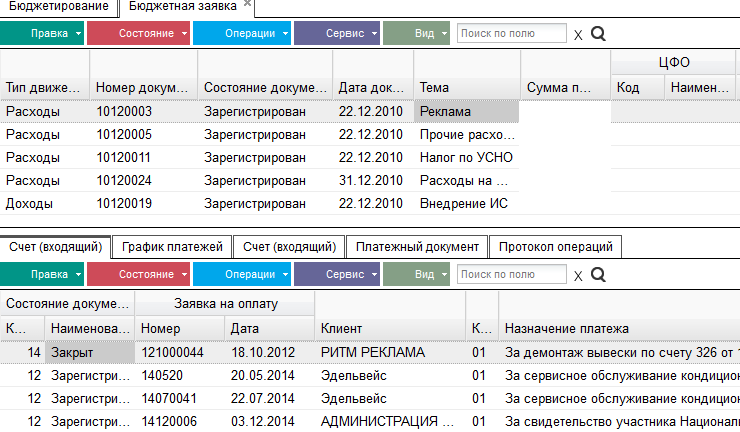740x432 pixels.
Task: Open the График платежей tab
Action: click(x=172, y=247)
